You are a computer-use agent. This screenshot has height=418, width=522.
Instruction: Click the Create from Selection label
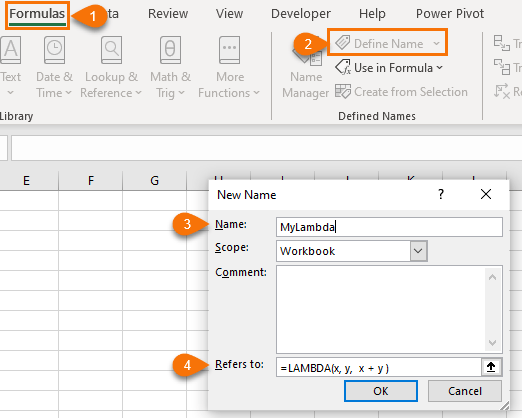411,92
